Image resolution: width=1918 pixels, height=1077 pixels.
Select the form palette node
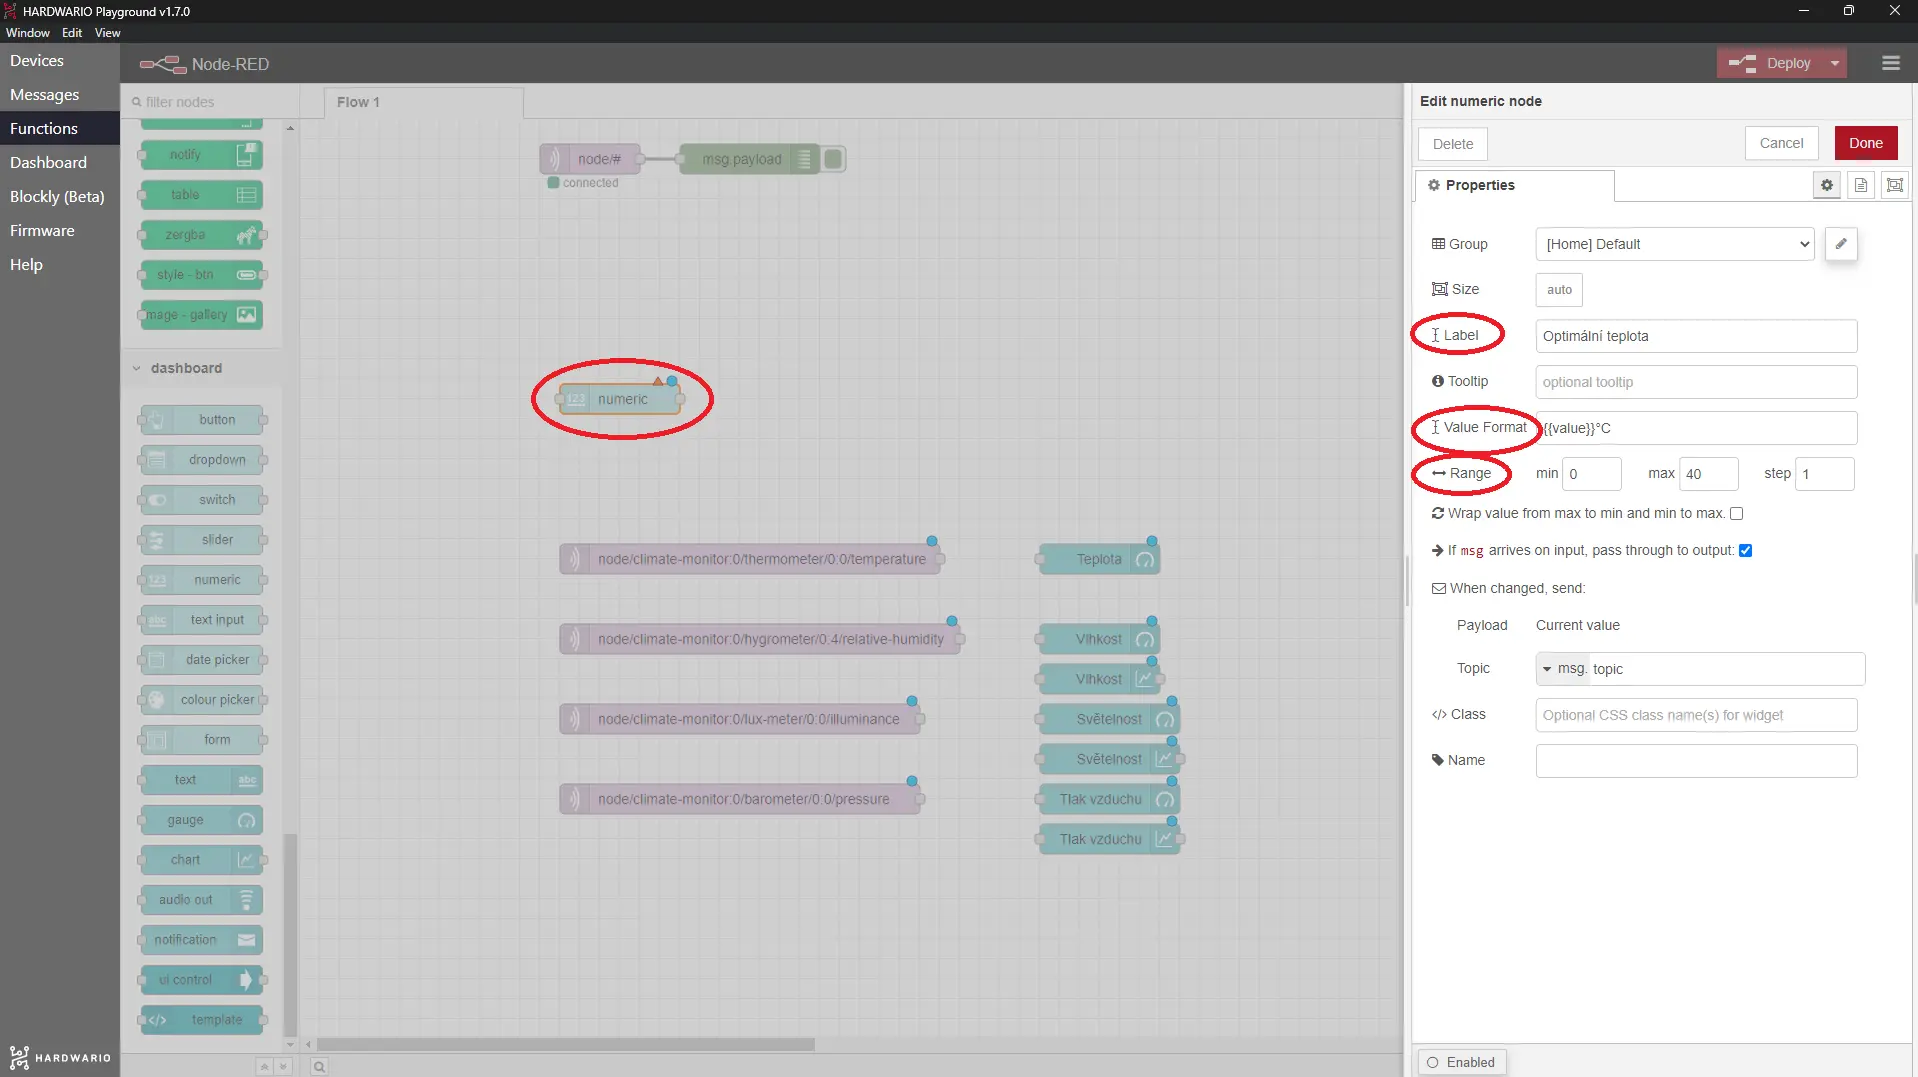[x=203, y=740]
